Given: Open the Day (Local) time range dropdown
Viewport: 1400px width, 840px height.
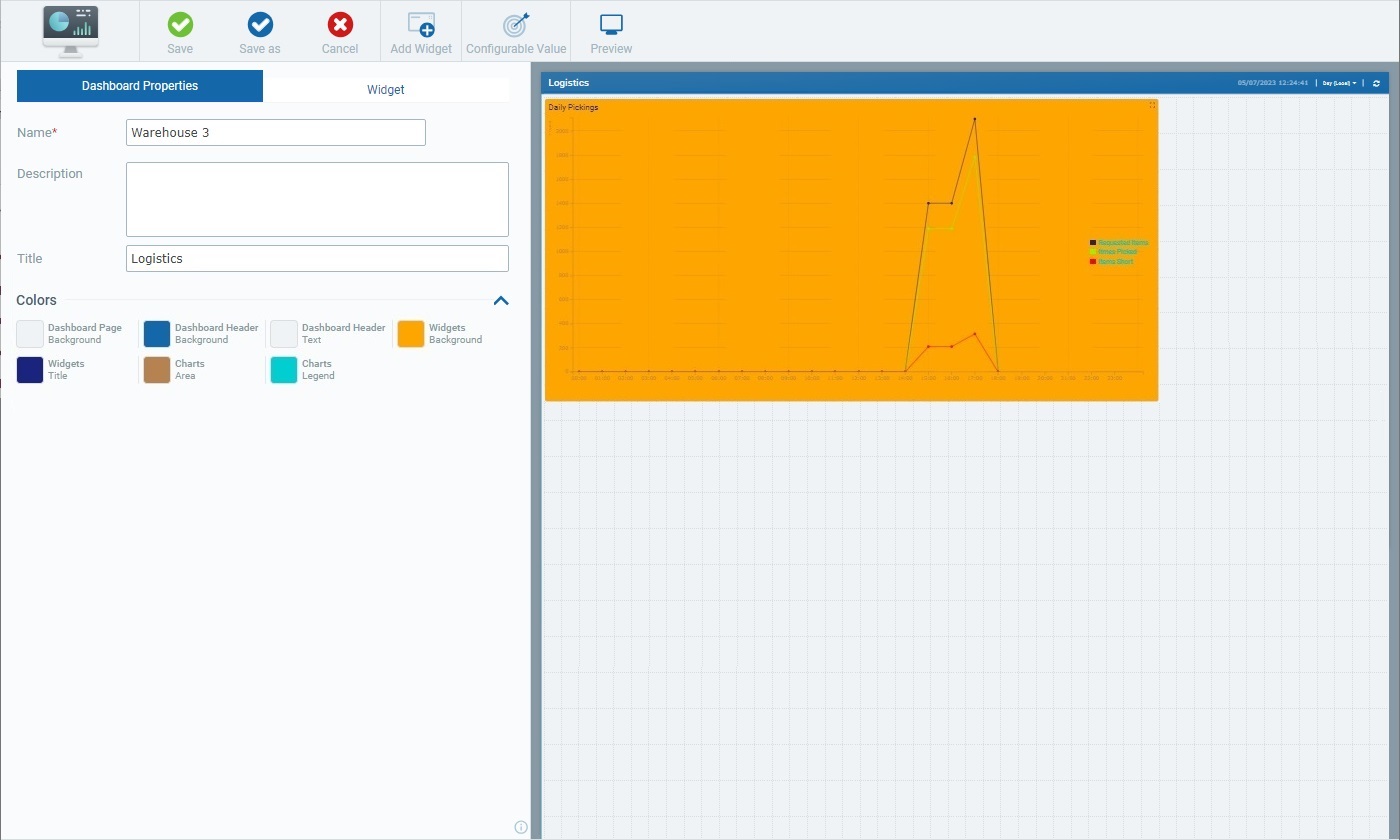Looking at the screenshot, I should point(1339,83).
